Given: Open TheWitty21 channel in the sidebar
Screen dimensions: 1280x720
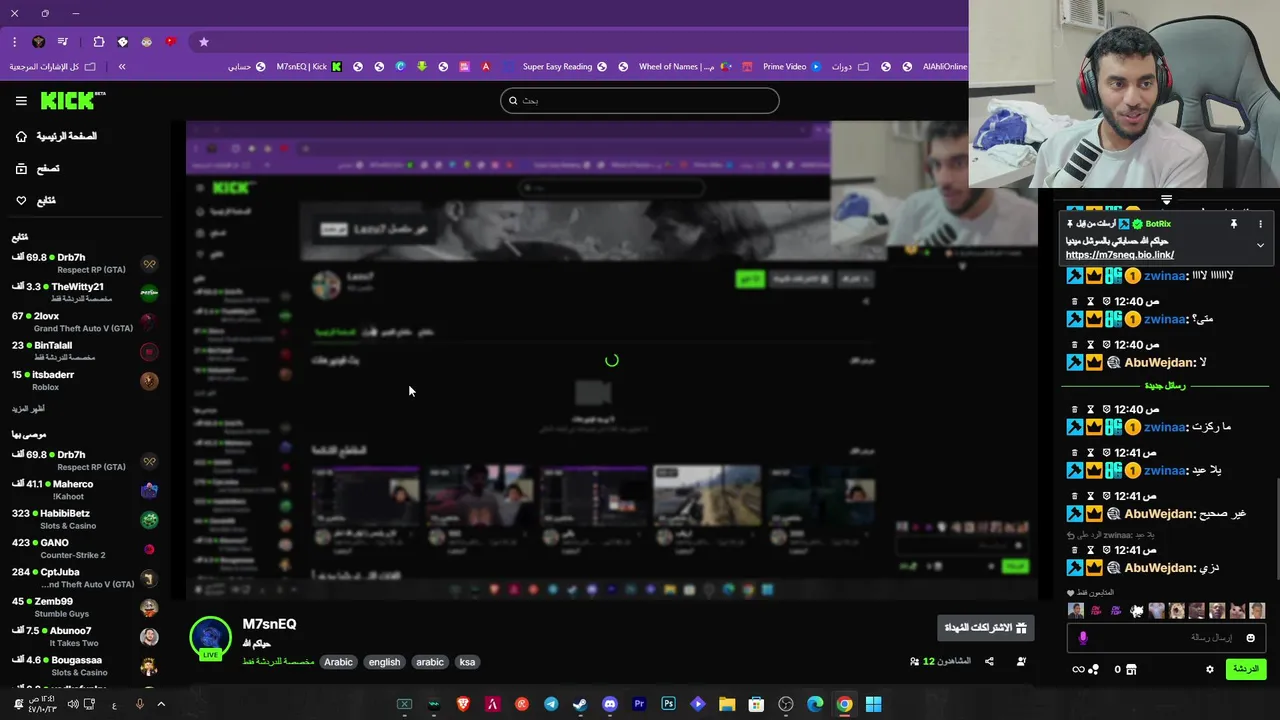Looking at the screenshot, I should click(86, 292).
